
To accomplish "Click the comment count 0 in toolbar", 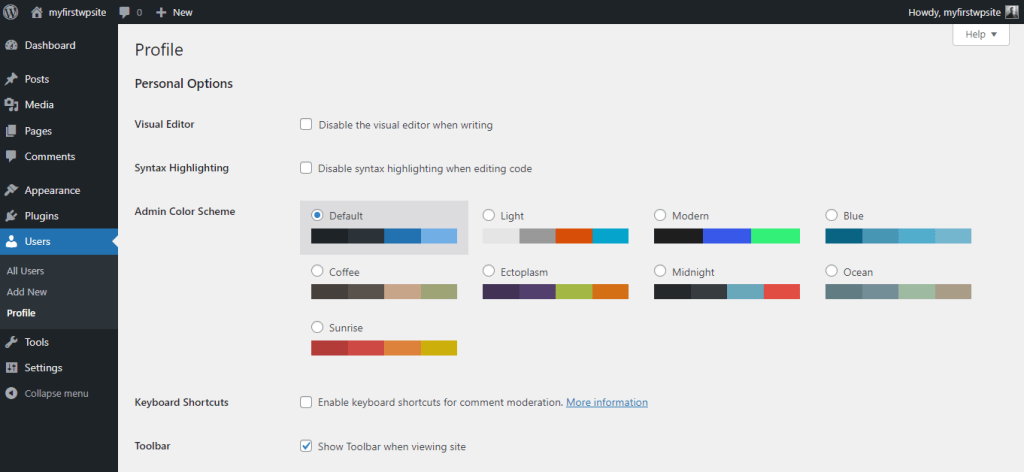I will [x=139, y=12].
